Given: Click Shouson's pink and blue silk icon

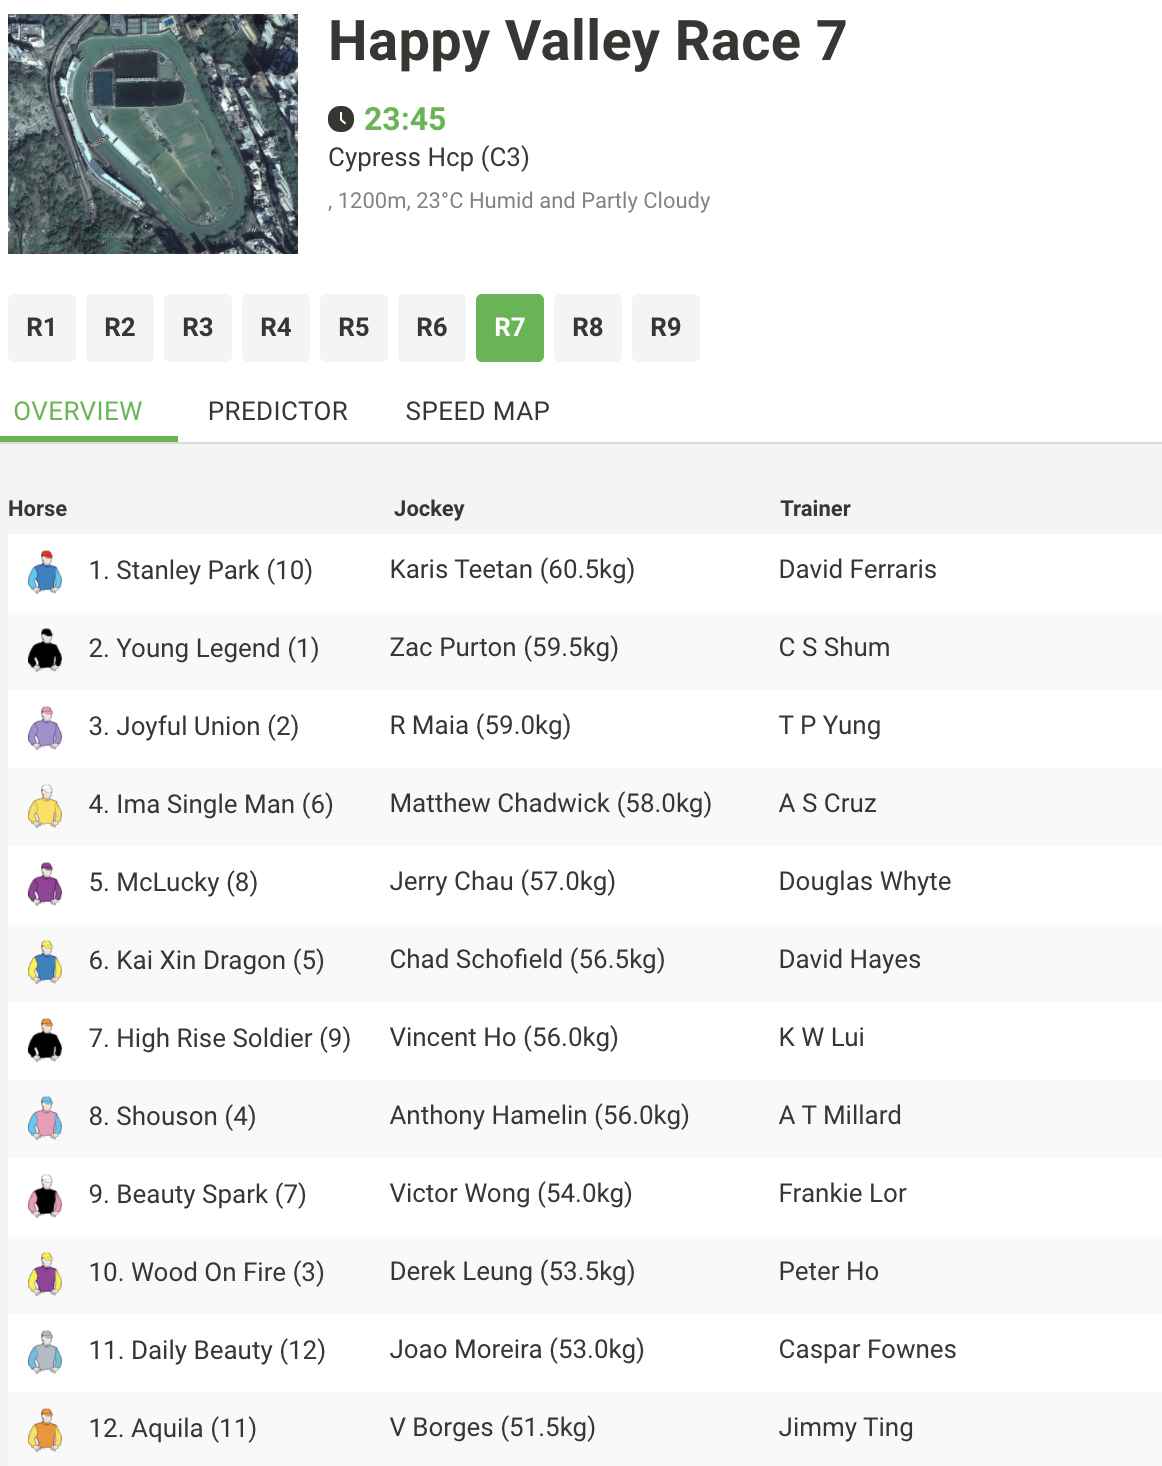Looking at the screenshot, I should click(x=45, y=1117).
